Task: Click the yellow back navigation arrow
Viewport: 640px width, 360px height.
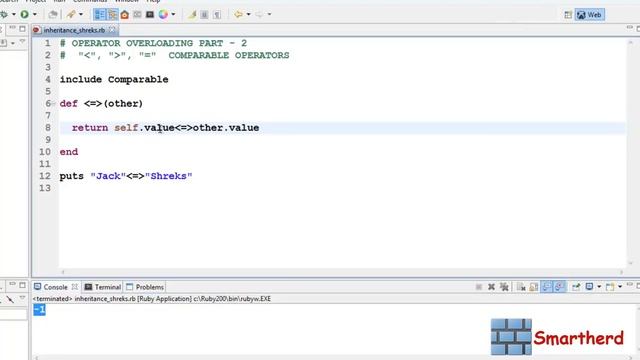Action: tap(238, 14)
